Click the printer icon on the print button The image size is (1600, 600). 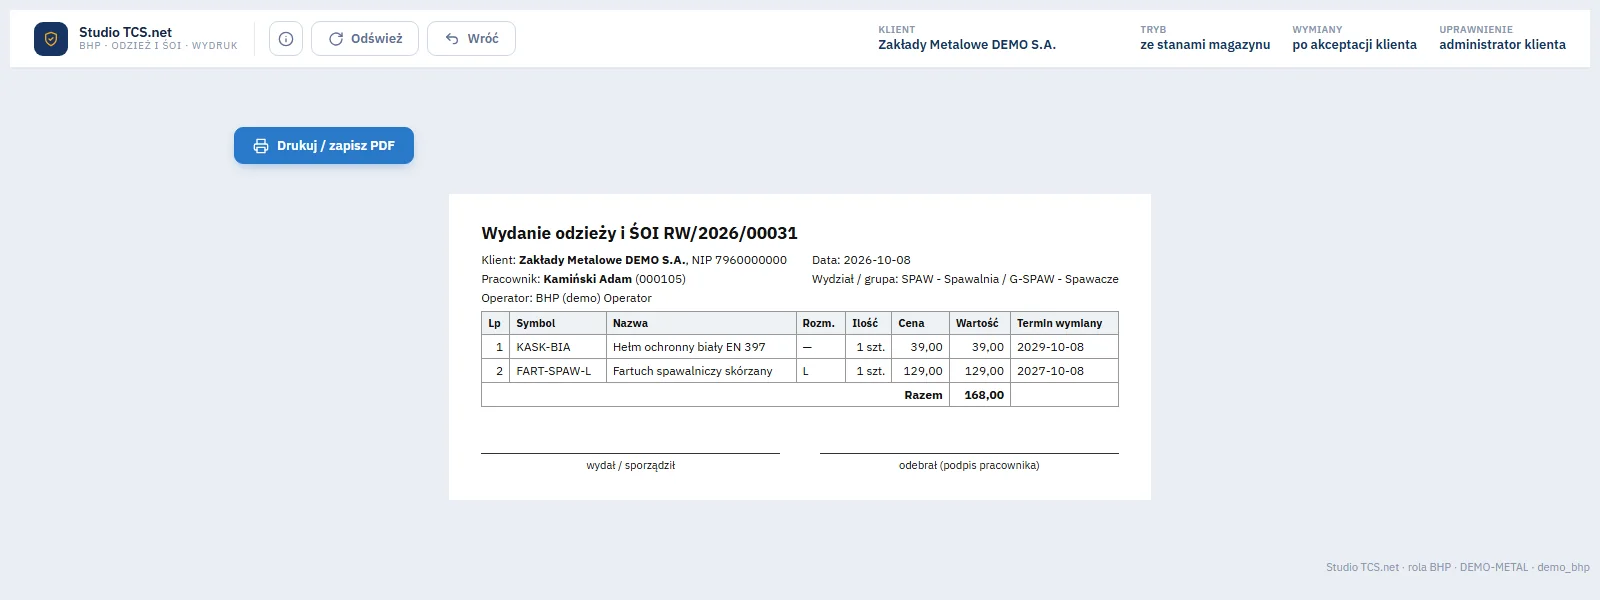[x=261, y=146]
